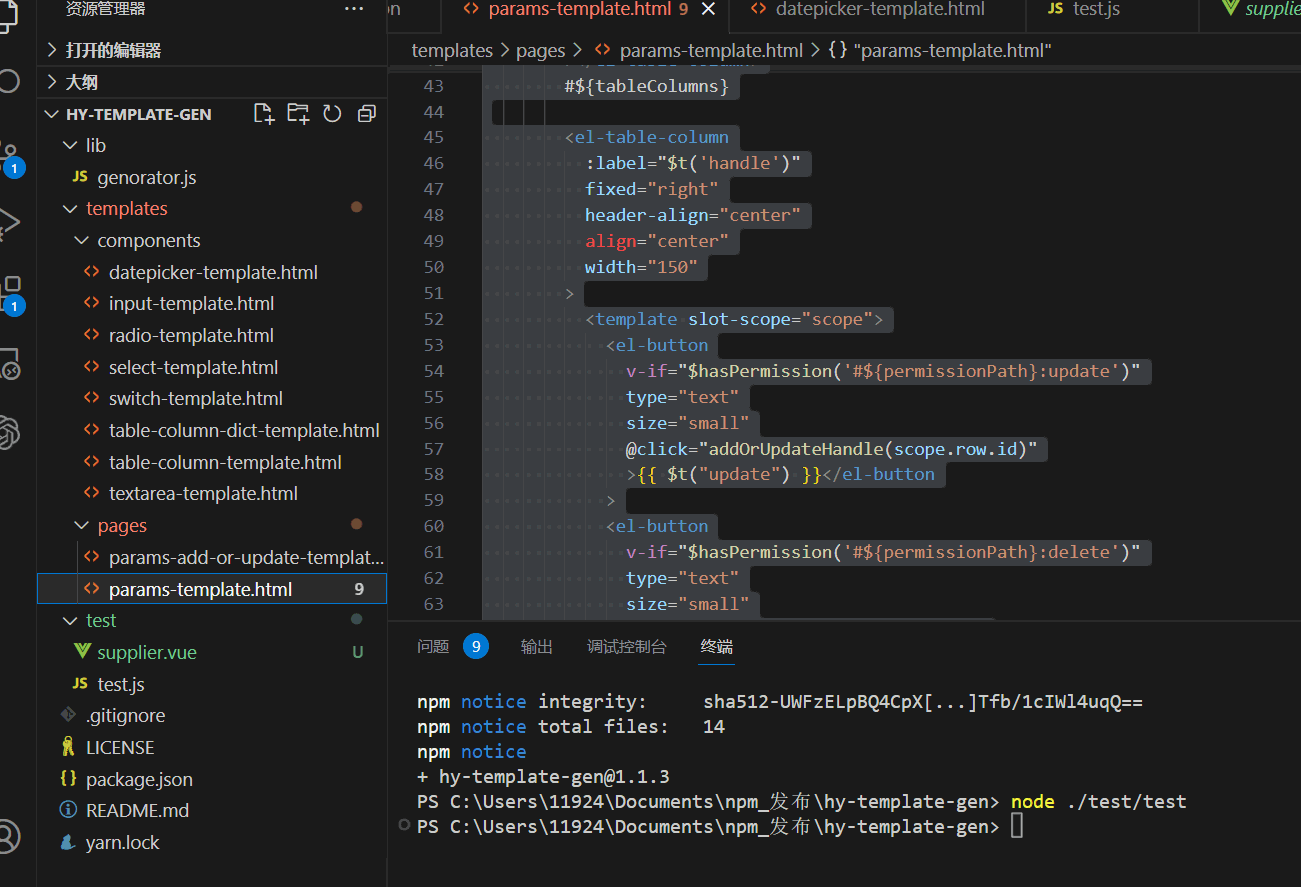Open the Remote Explorer view
The image size is (1301, 887).
click(x=9, y=364)
